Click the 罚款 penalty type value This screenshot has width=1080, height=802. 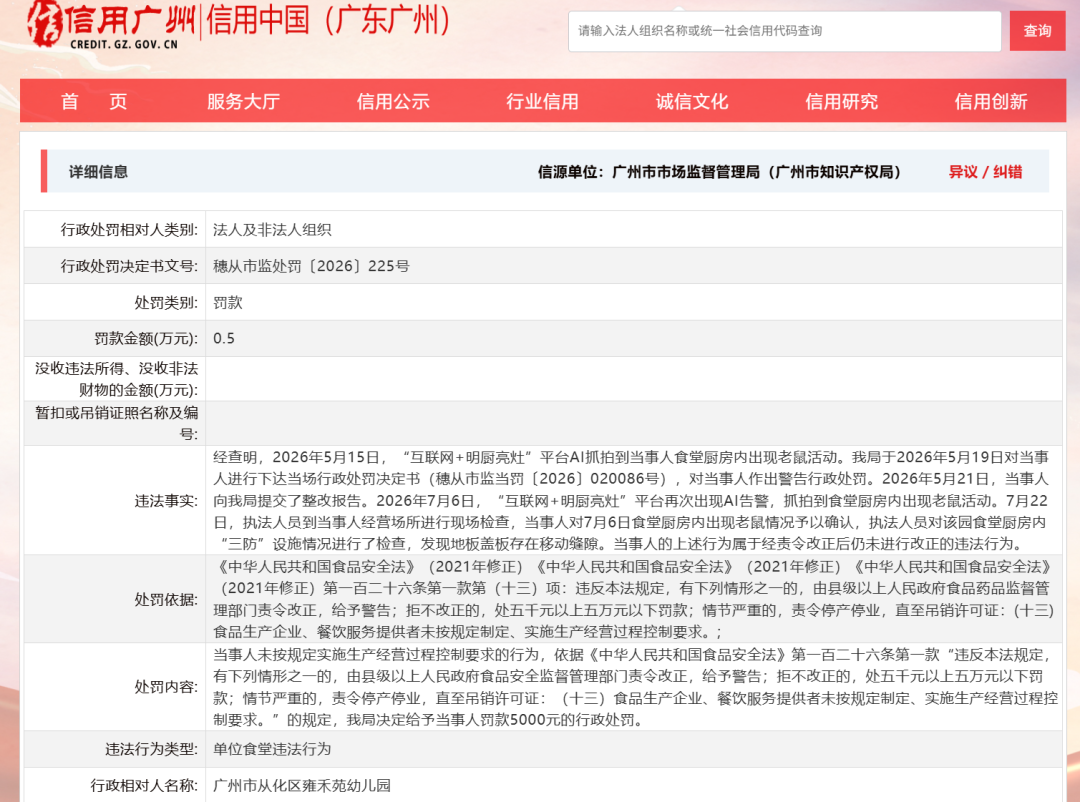[x=227, y=302]
